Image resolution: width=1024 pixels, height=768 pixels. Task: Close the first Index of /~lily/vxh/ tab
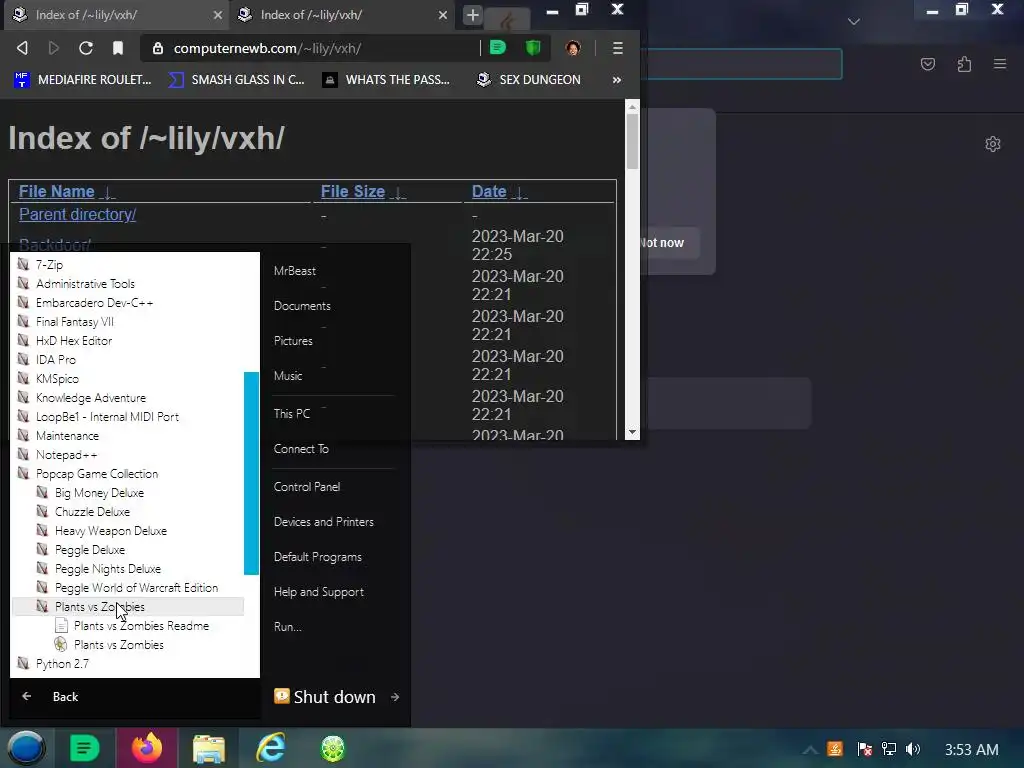pos(217,15)
